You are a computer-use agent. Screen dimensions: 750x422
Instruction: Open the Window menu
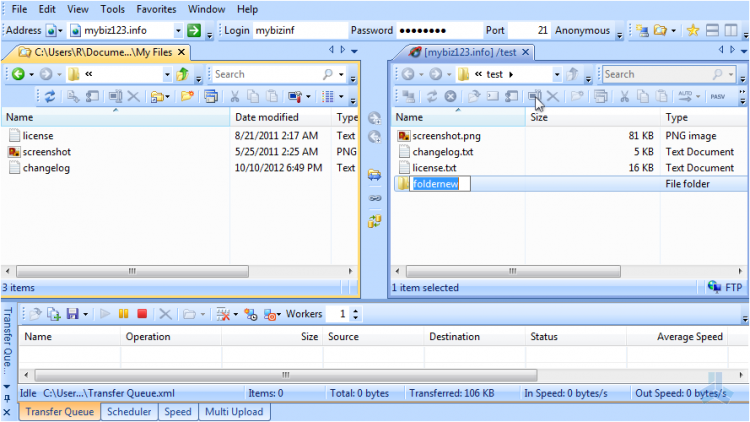click(x=206, y=9)
